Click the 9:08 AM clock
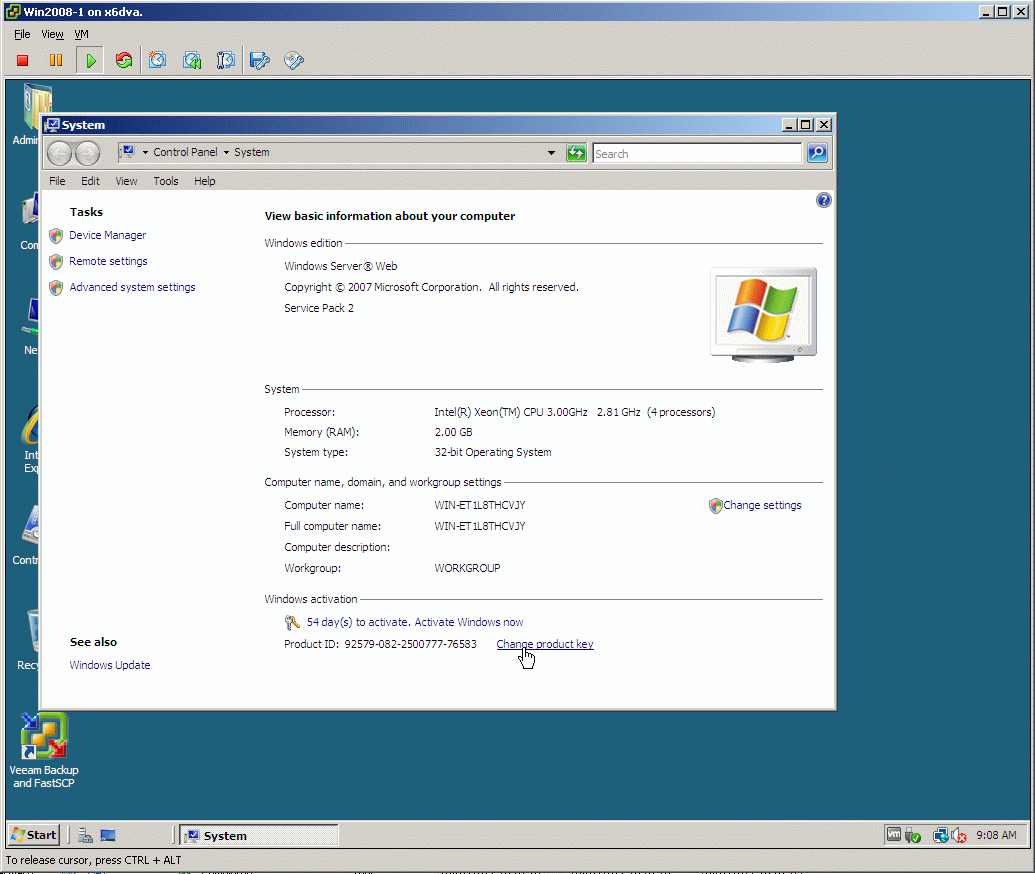The width and height of the screenshot is (1035, 874). click(x=996, y=835)
